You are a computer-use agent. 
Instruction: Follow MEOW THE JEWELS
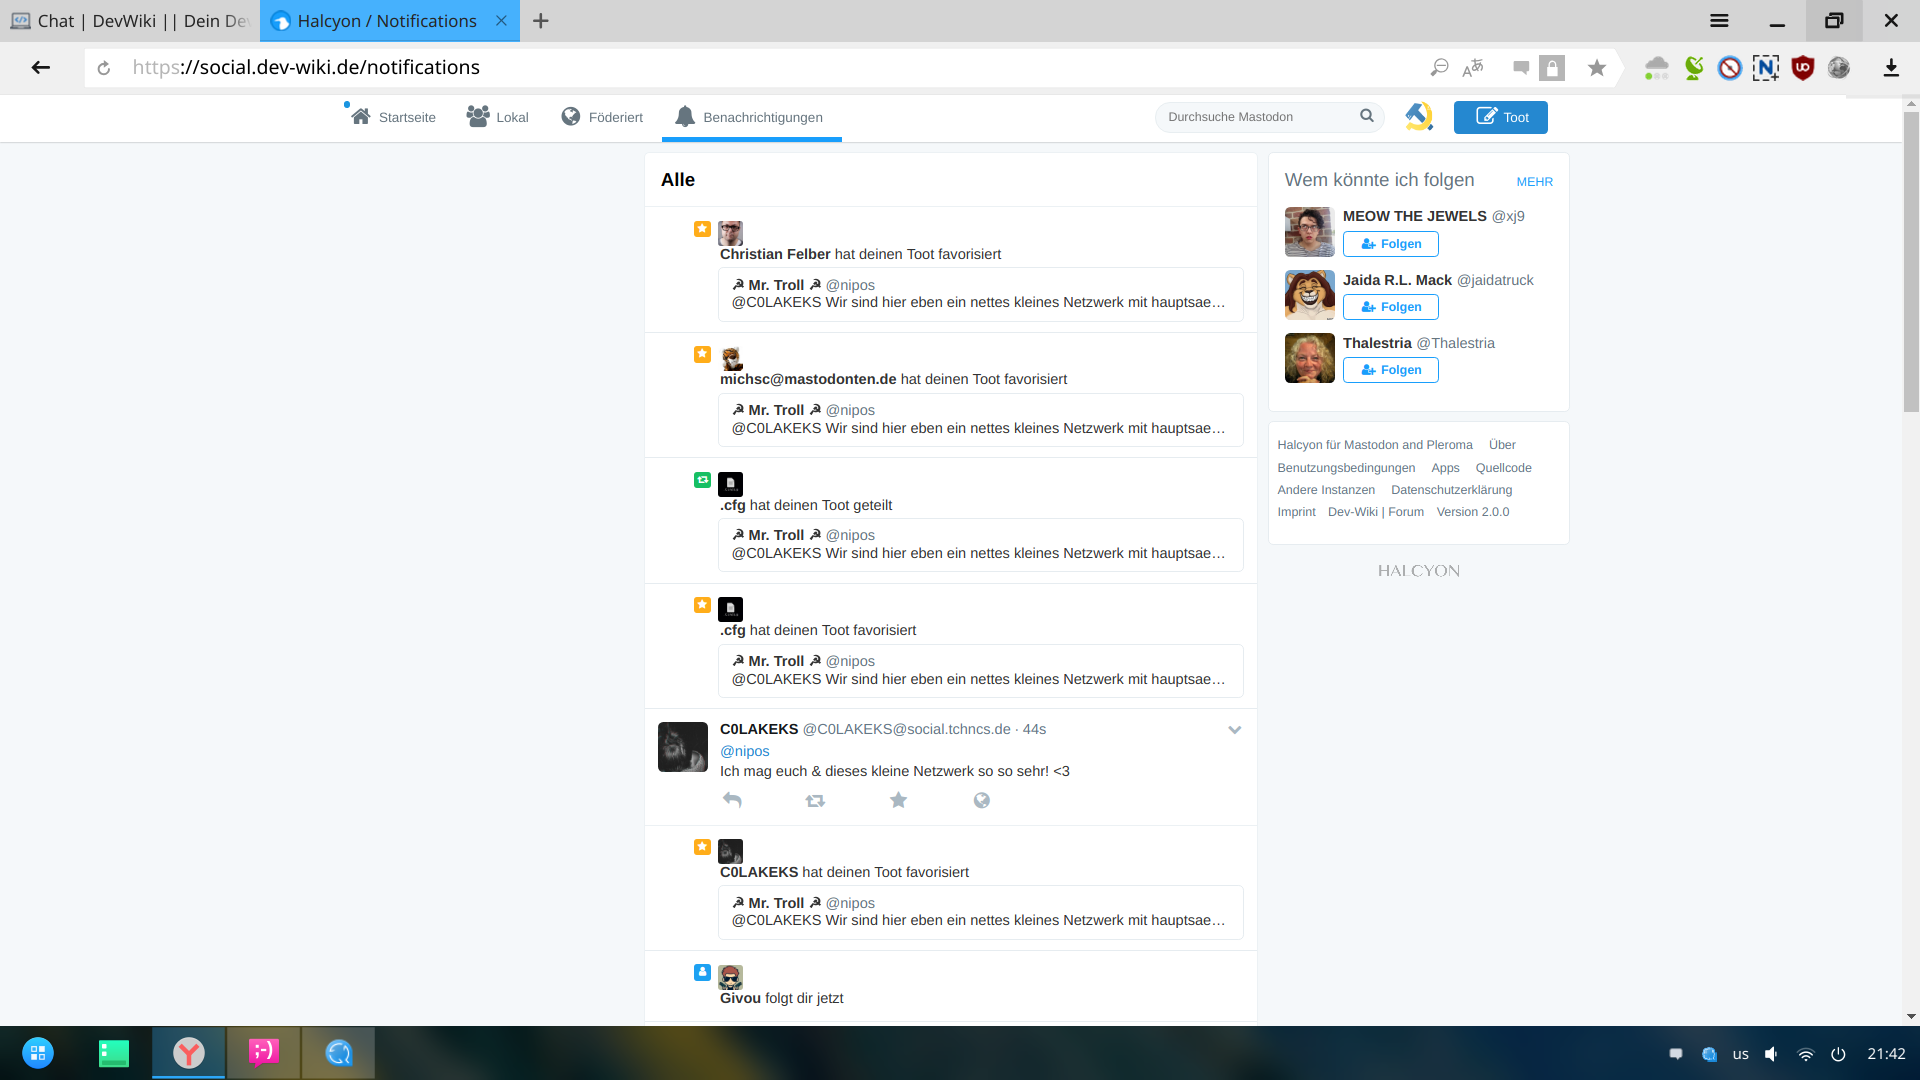1390,244
